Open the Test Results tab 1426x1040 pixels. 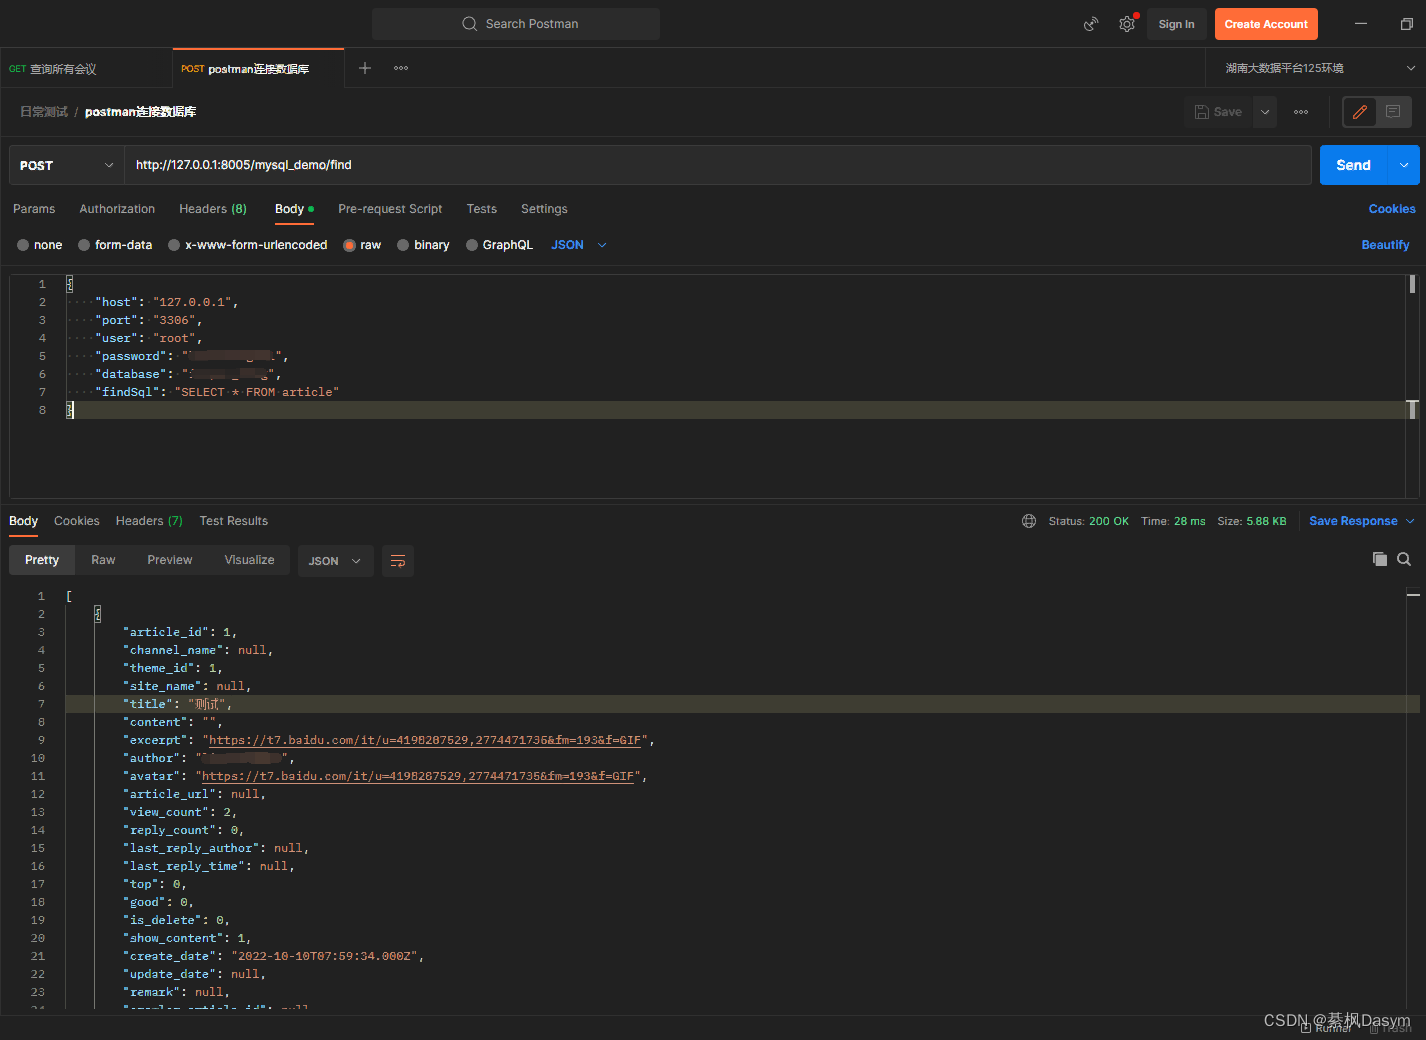[234, 521]
